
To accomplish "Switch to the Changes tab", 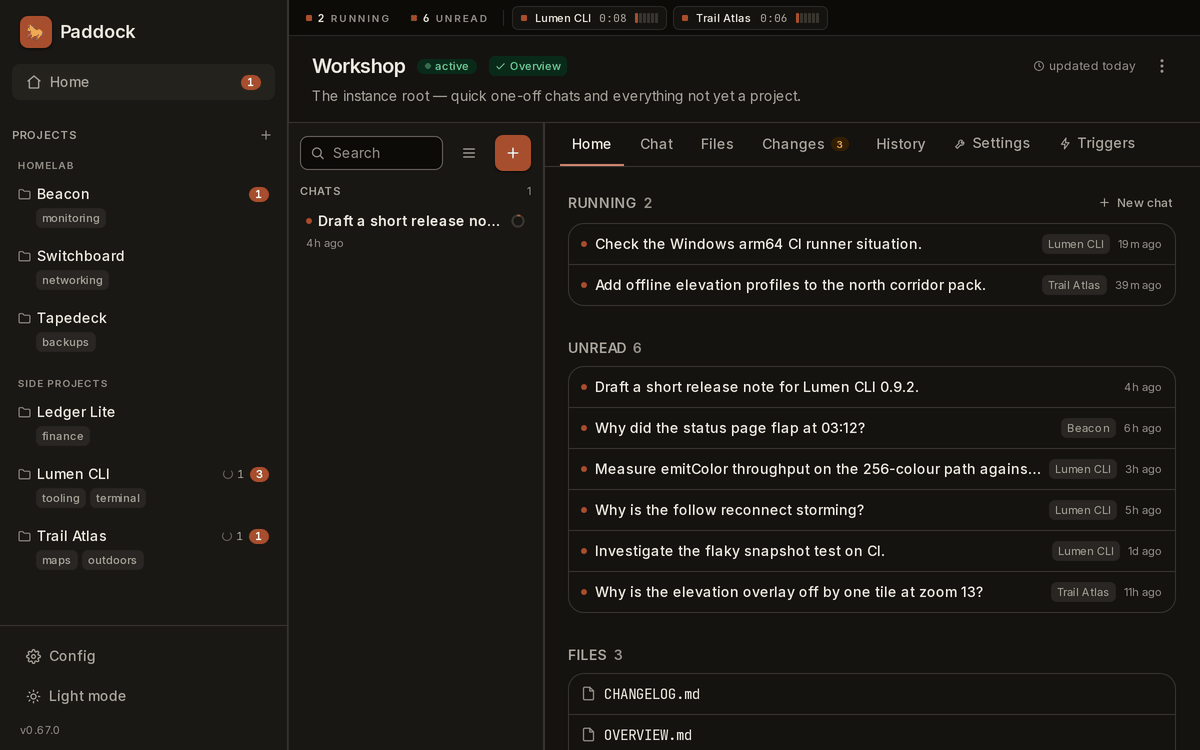I will point(805,144).
